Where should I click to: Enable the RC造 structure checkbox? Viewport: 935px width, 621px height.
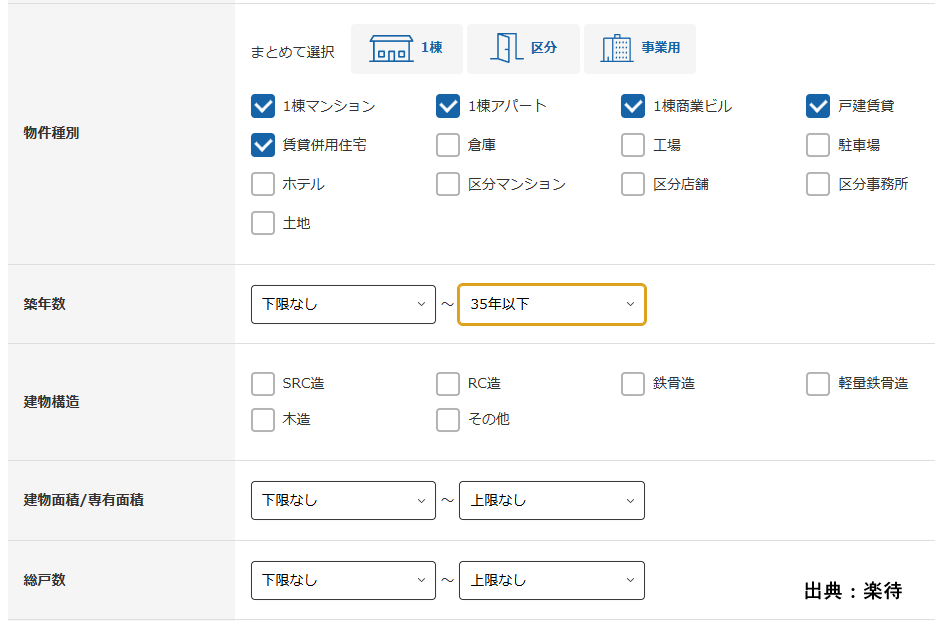coord(448,384)
